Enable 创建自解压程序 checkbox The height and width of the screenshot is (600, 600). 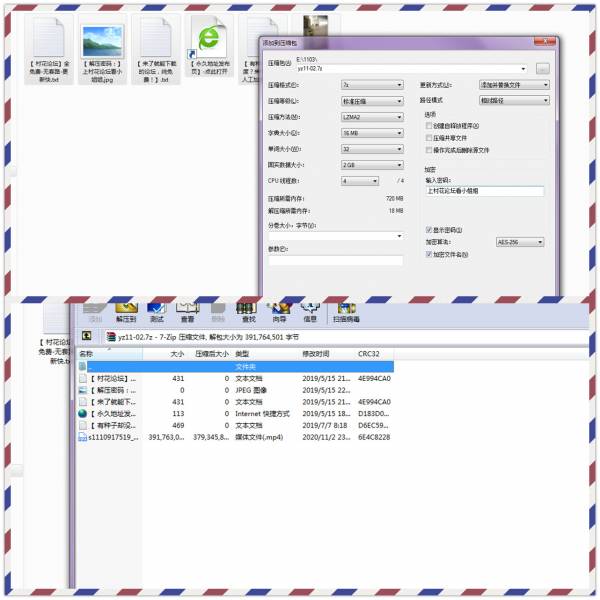click(x=429, y=126)
